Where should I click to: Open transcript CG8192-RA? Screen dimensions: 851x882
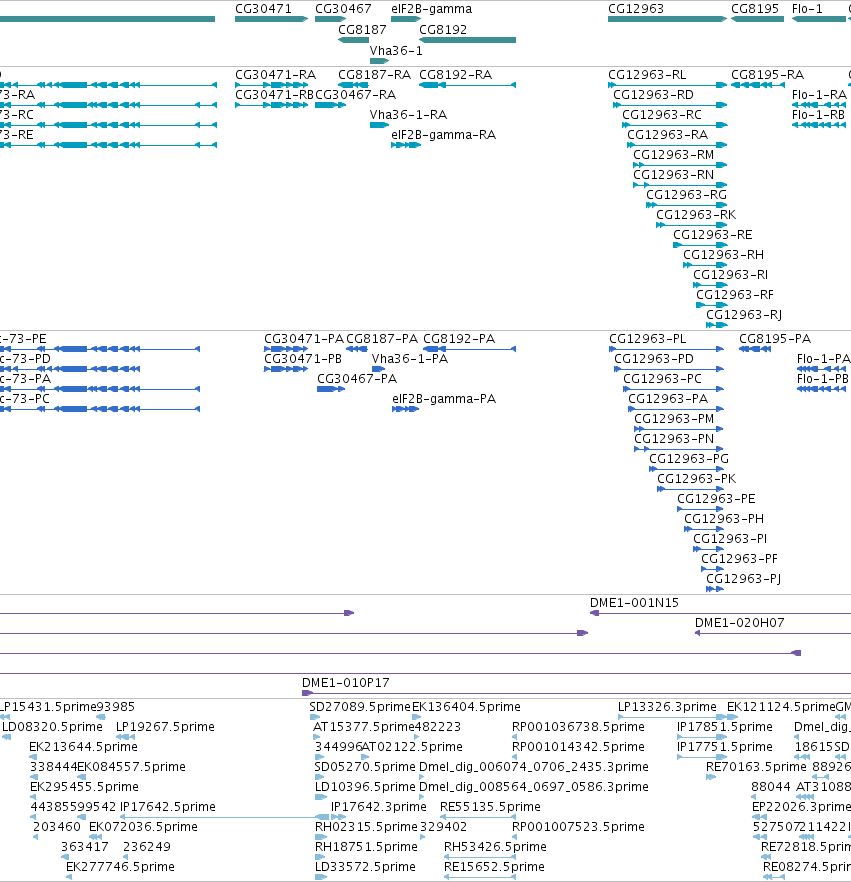(x=456, y=75)
